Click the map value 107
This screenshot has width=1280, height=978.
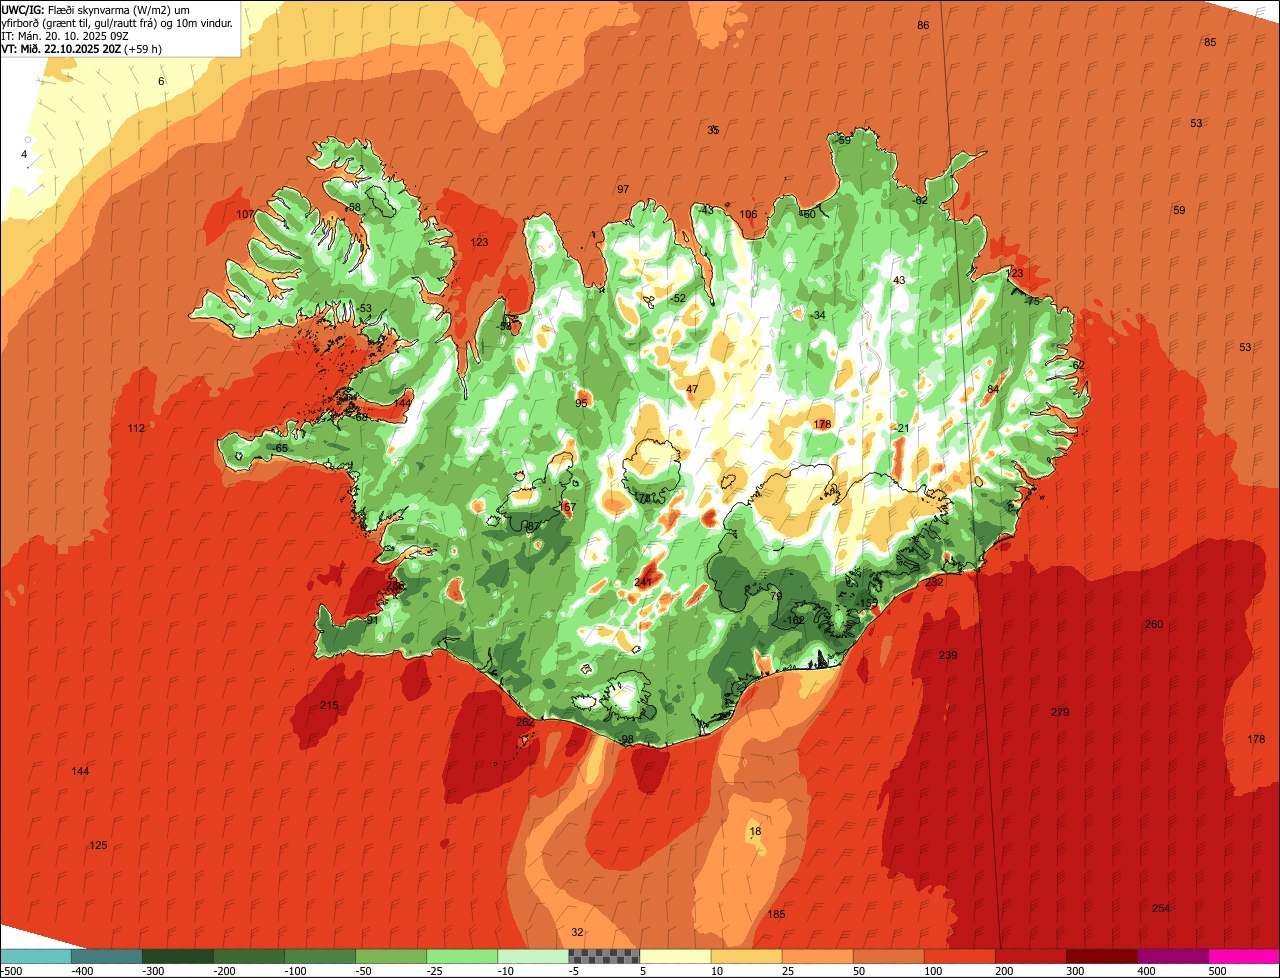point(245,215)
